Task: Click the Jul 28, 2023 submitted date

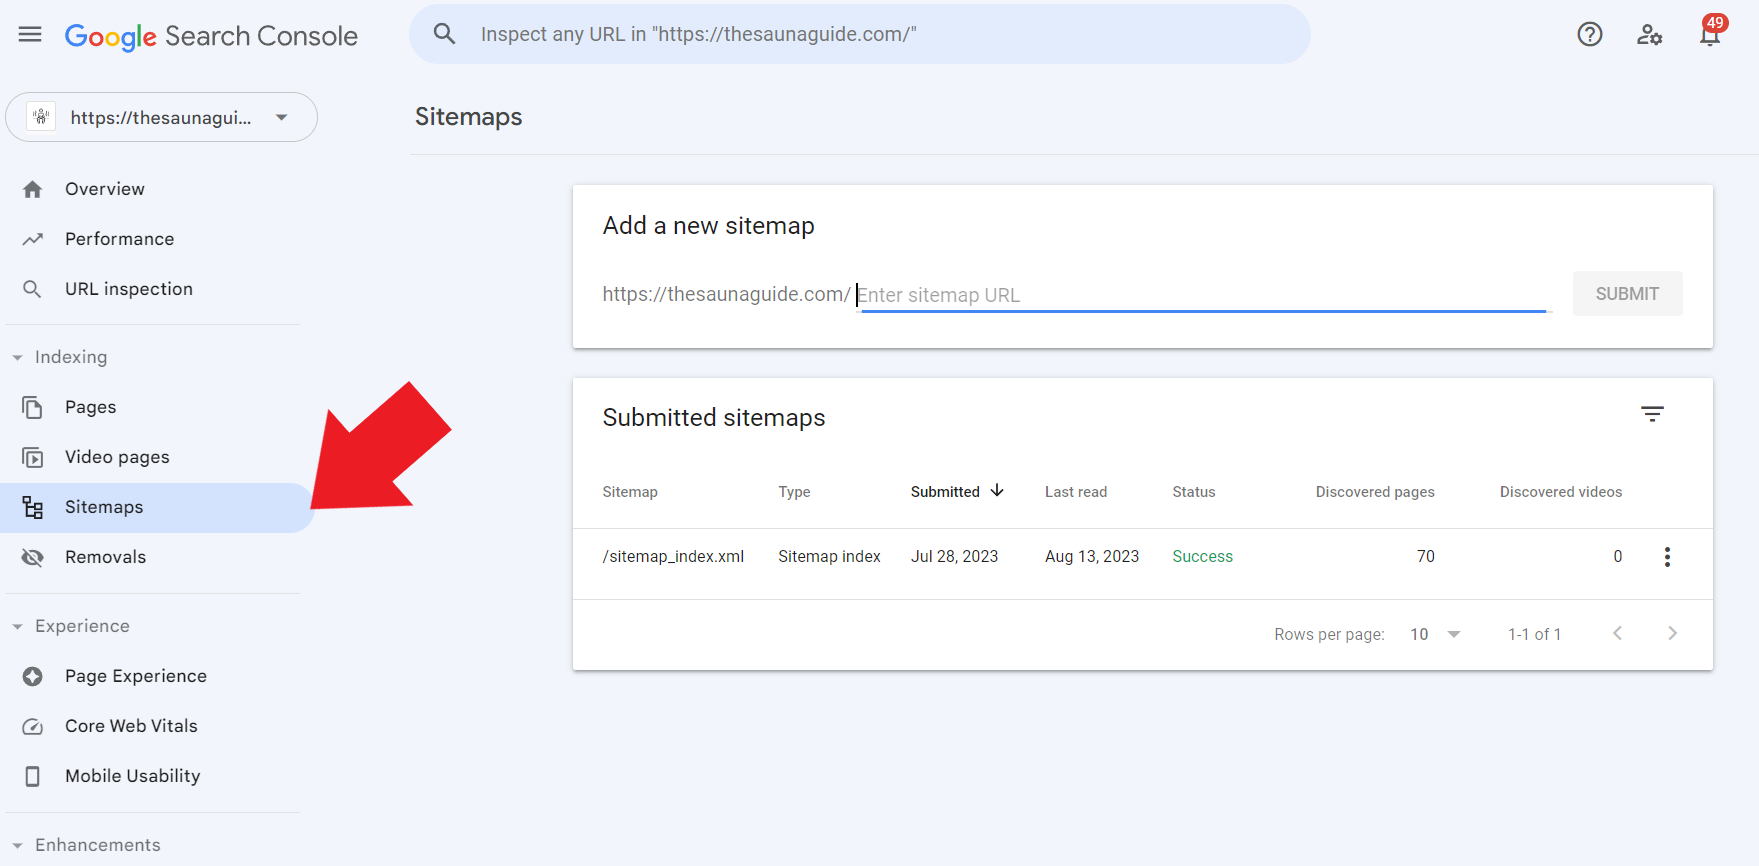Action: pyautogui.click(x=954, y=557)
